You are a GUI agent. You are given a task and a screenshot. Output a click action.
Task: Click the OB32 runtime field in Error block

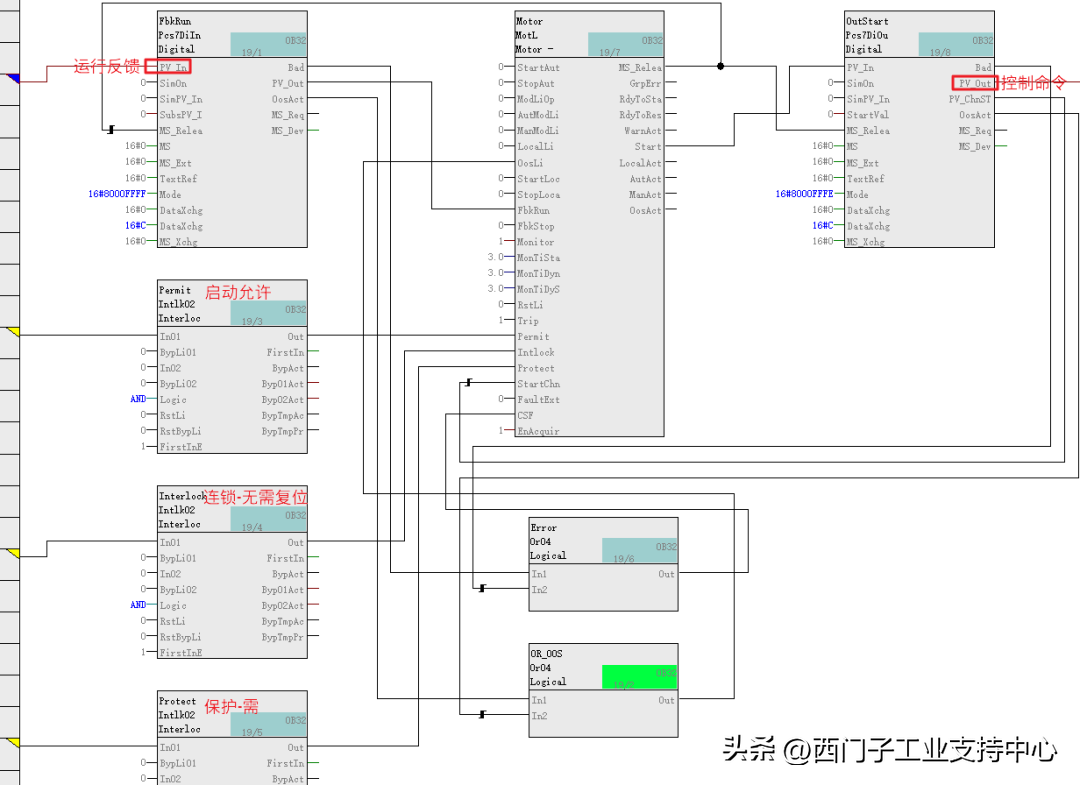639,550
